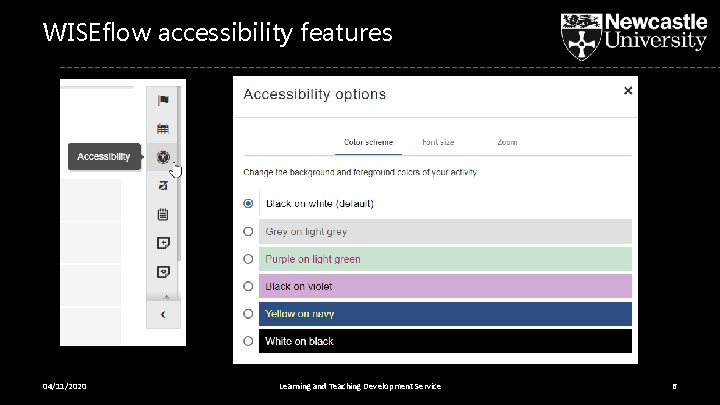Close the Accessibility options dialog
The width and height of the screenshot is (720, 405).
tap(628, 91)
